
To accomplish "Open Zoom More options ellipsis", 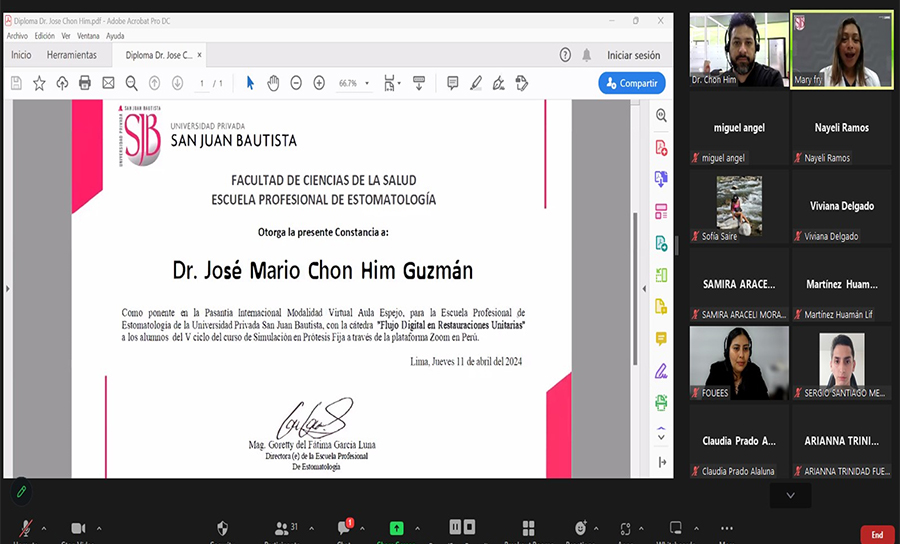I will [x=727, y=529].
